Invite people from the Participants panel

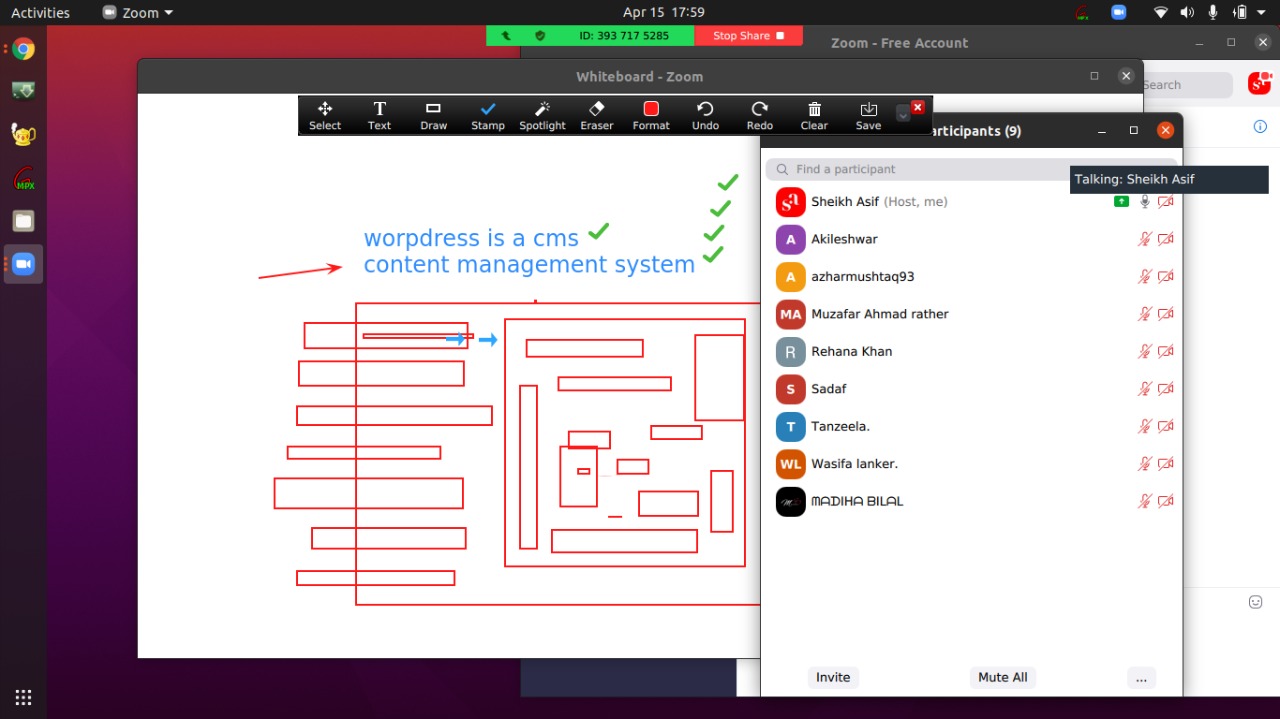[x=833, y=677]
